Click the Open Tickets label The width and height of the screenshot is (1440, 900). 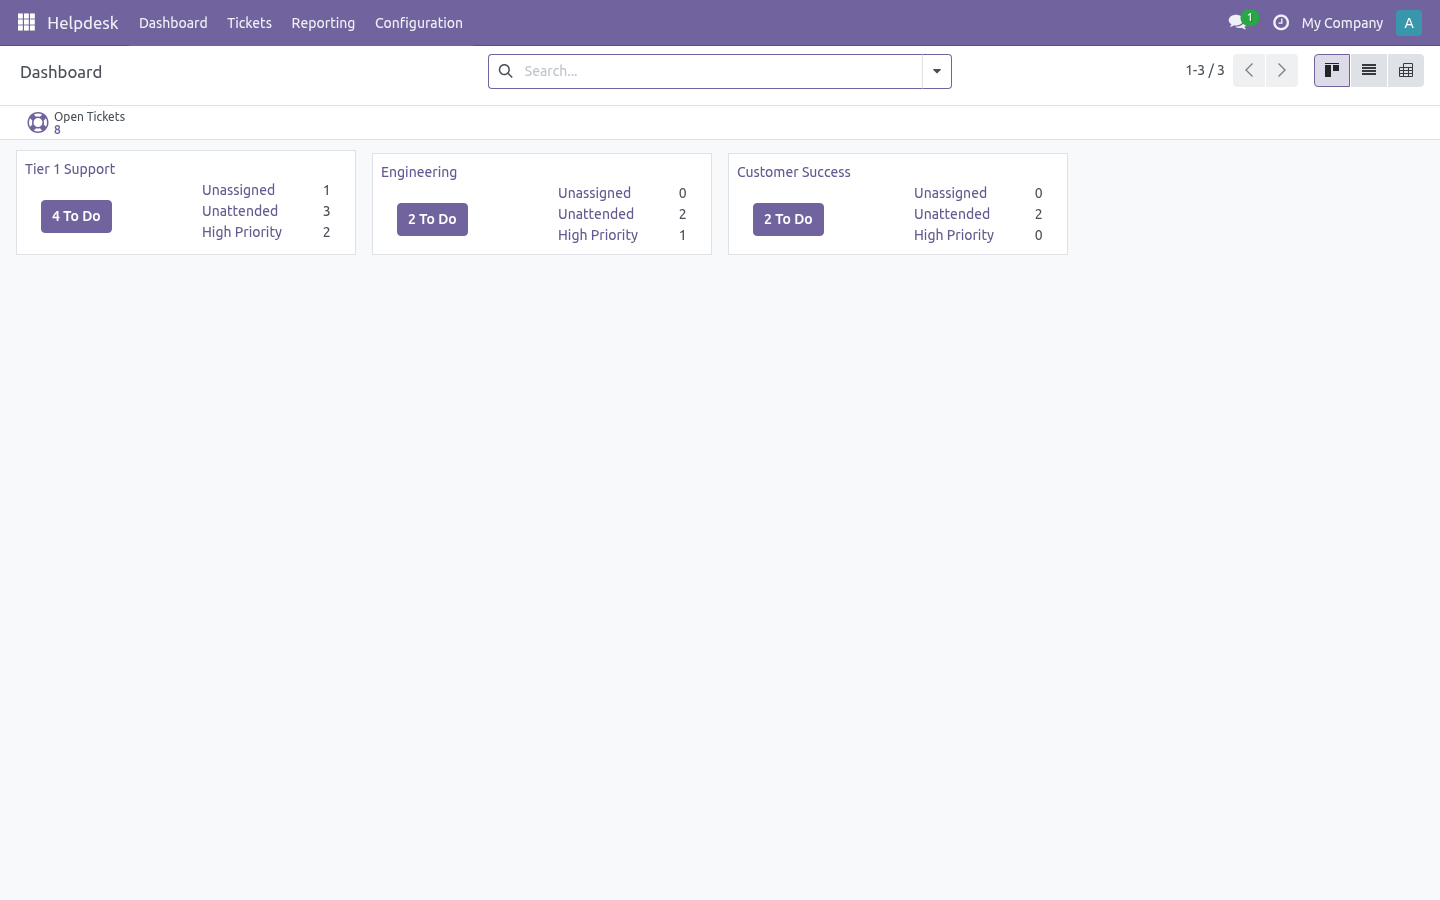(x=89, y=117)
